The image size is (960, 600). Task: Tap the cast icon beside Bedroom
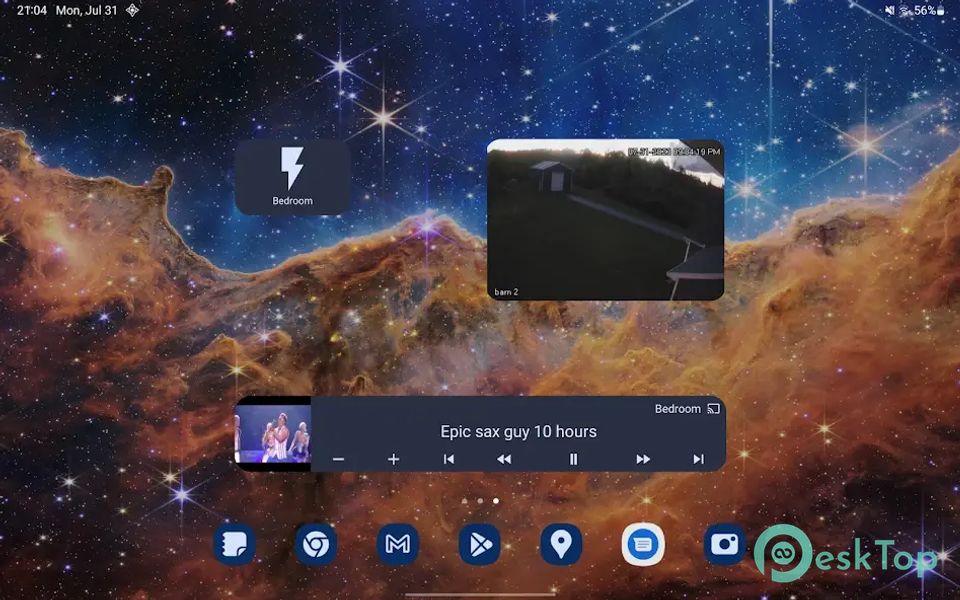tap(713, 408)
